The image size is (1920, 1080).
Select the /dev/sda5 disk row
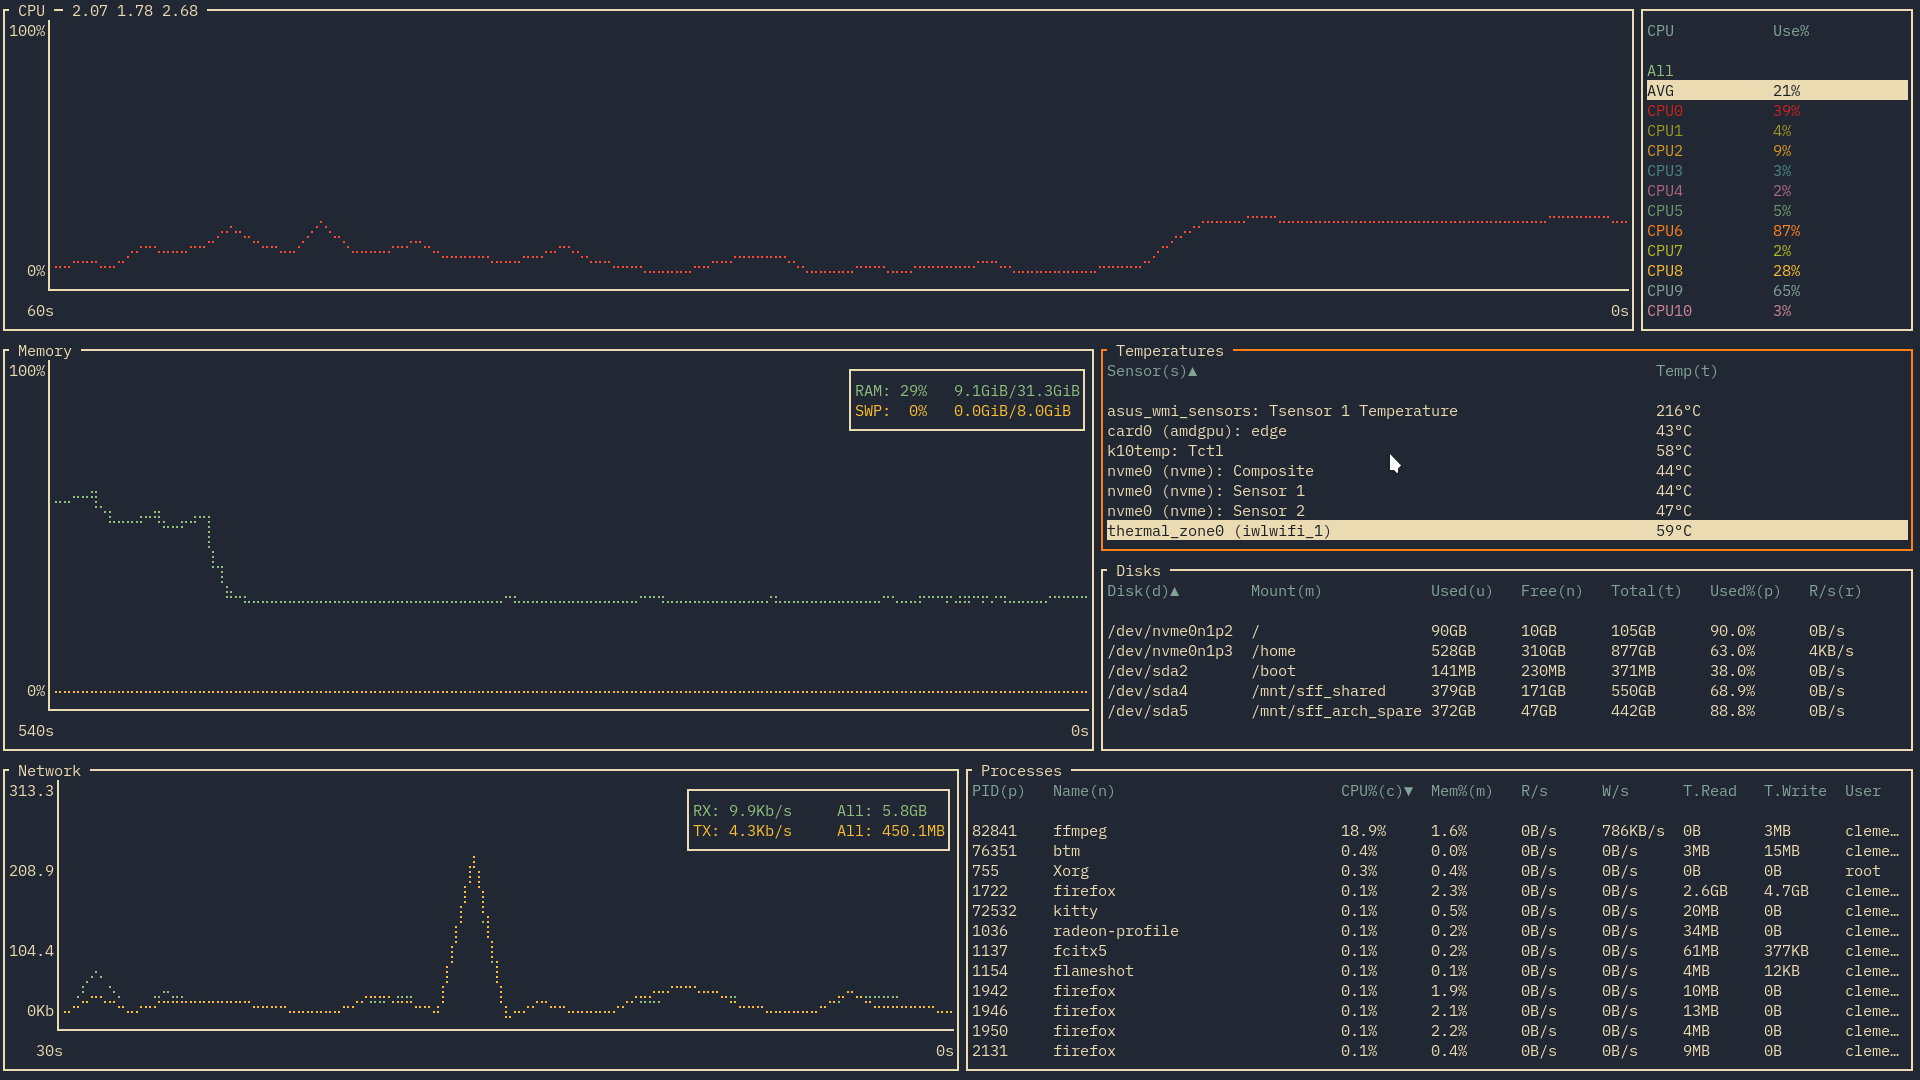pyautogui.click(x=1507, y=711)
